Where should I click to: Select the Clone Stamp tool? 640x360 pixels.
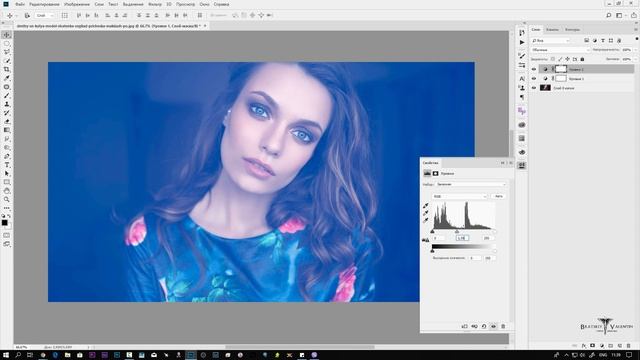tap(7, 104)
